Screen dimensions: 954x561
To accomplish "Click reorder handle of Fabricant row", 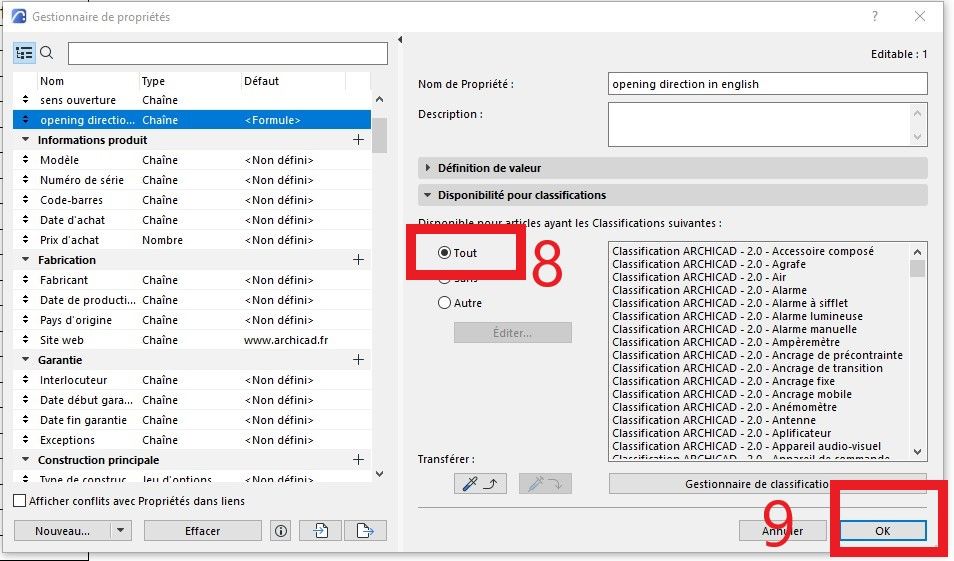I will pos(26,280).
